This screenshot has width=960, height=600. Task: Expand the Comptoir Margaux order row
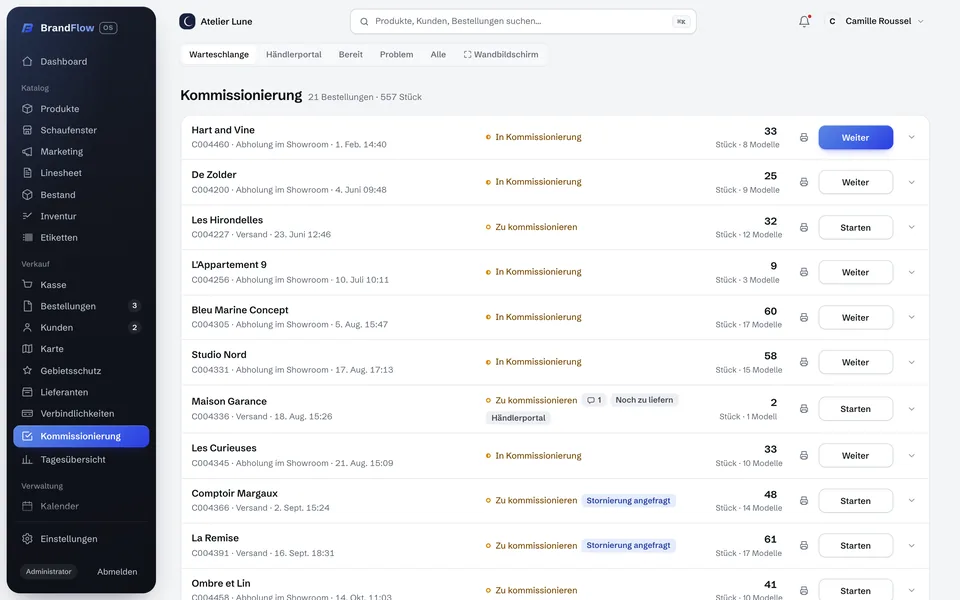point(912,501)
